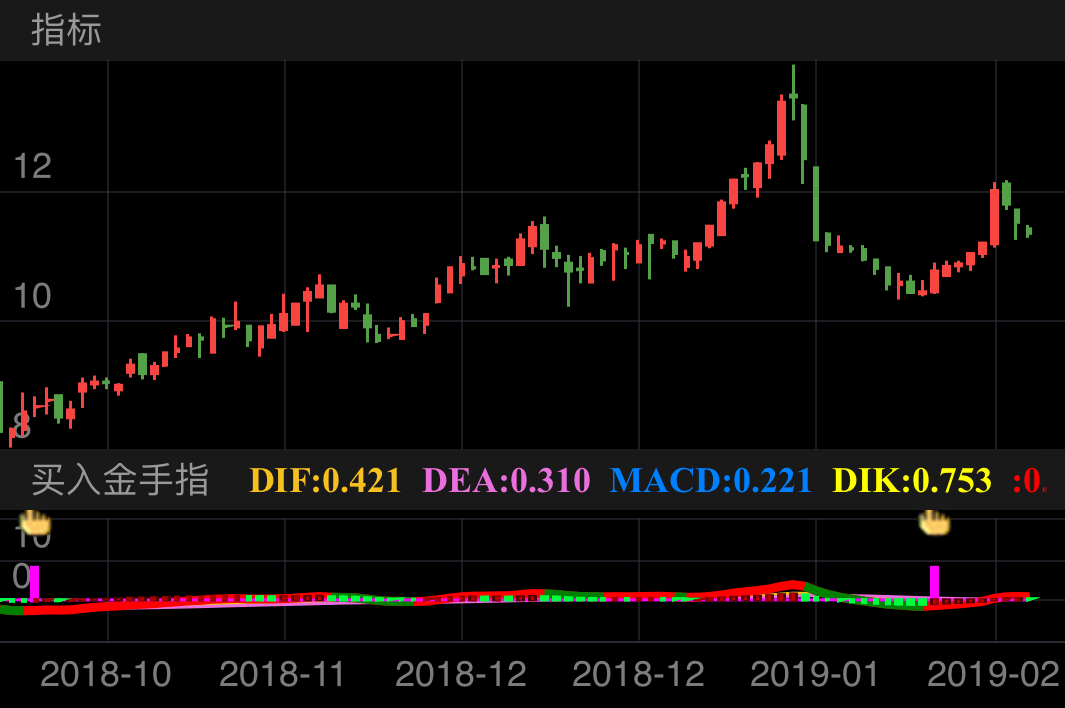
Task: Select the blue MACD:0.221 readout
Action: point(711,481)
